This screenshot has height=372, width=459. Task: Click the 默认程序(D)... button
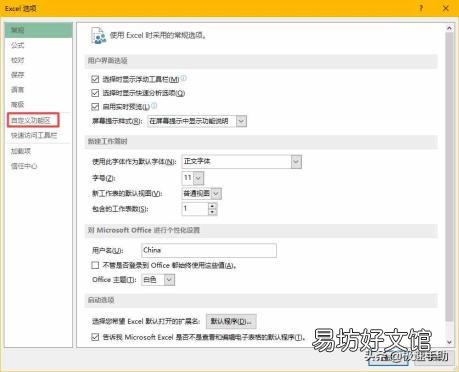(231, 321)
